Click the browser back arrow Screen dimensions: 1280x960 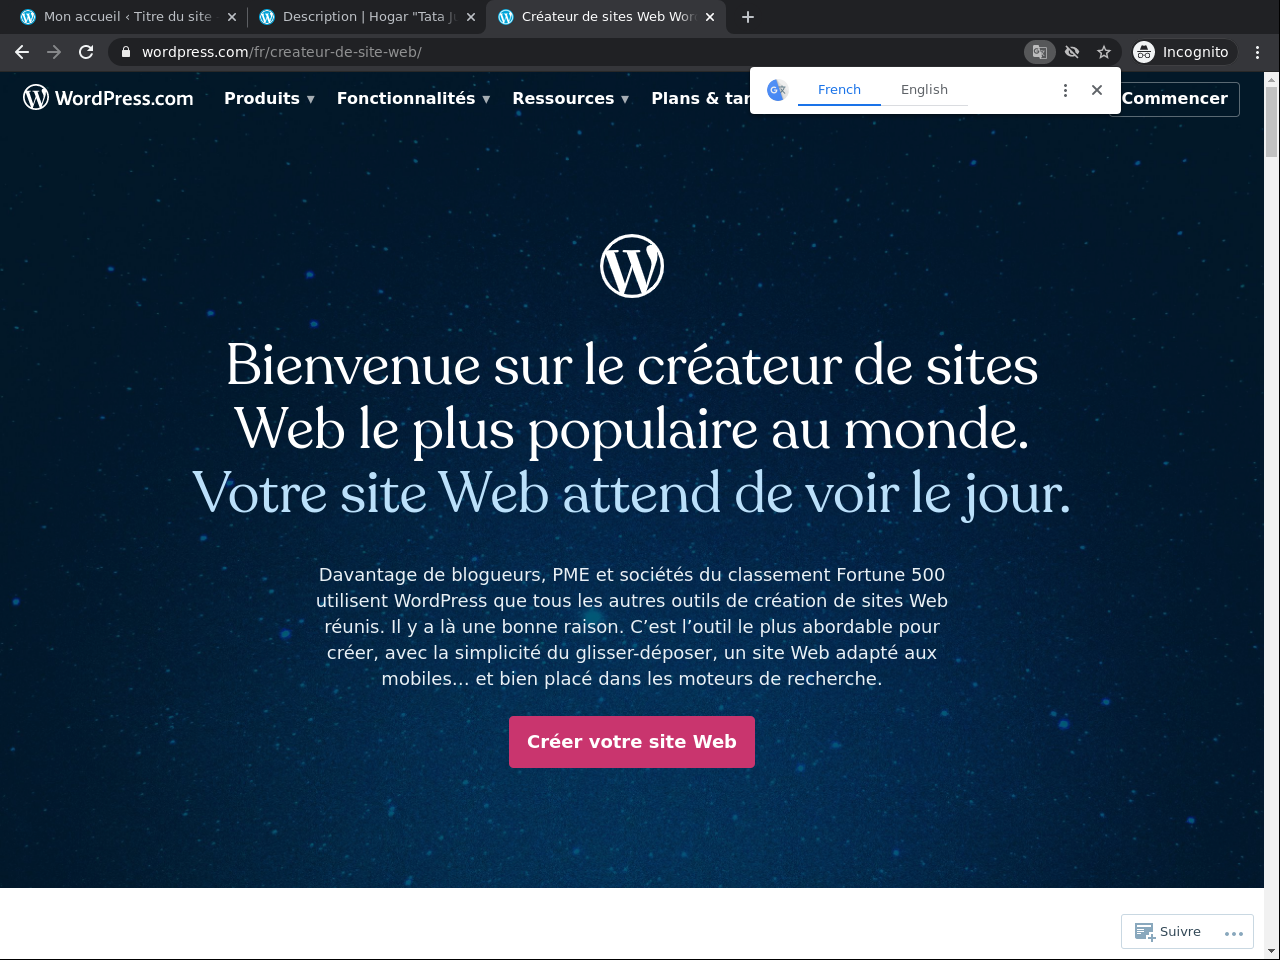click(x=22, y=52)
